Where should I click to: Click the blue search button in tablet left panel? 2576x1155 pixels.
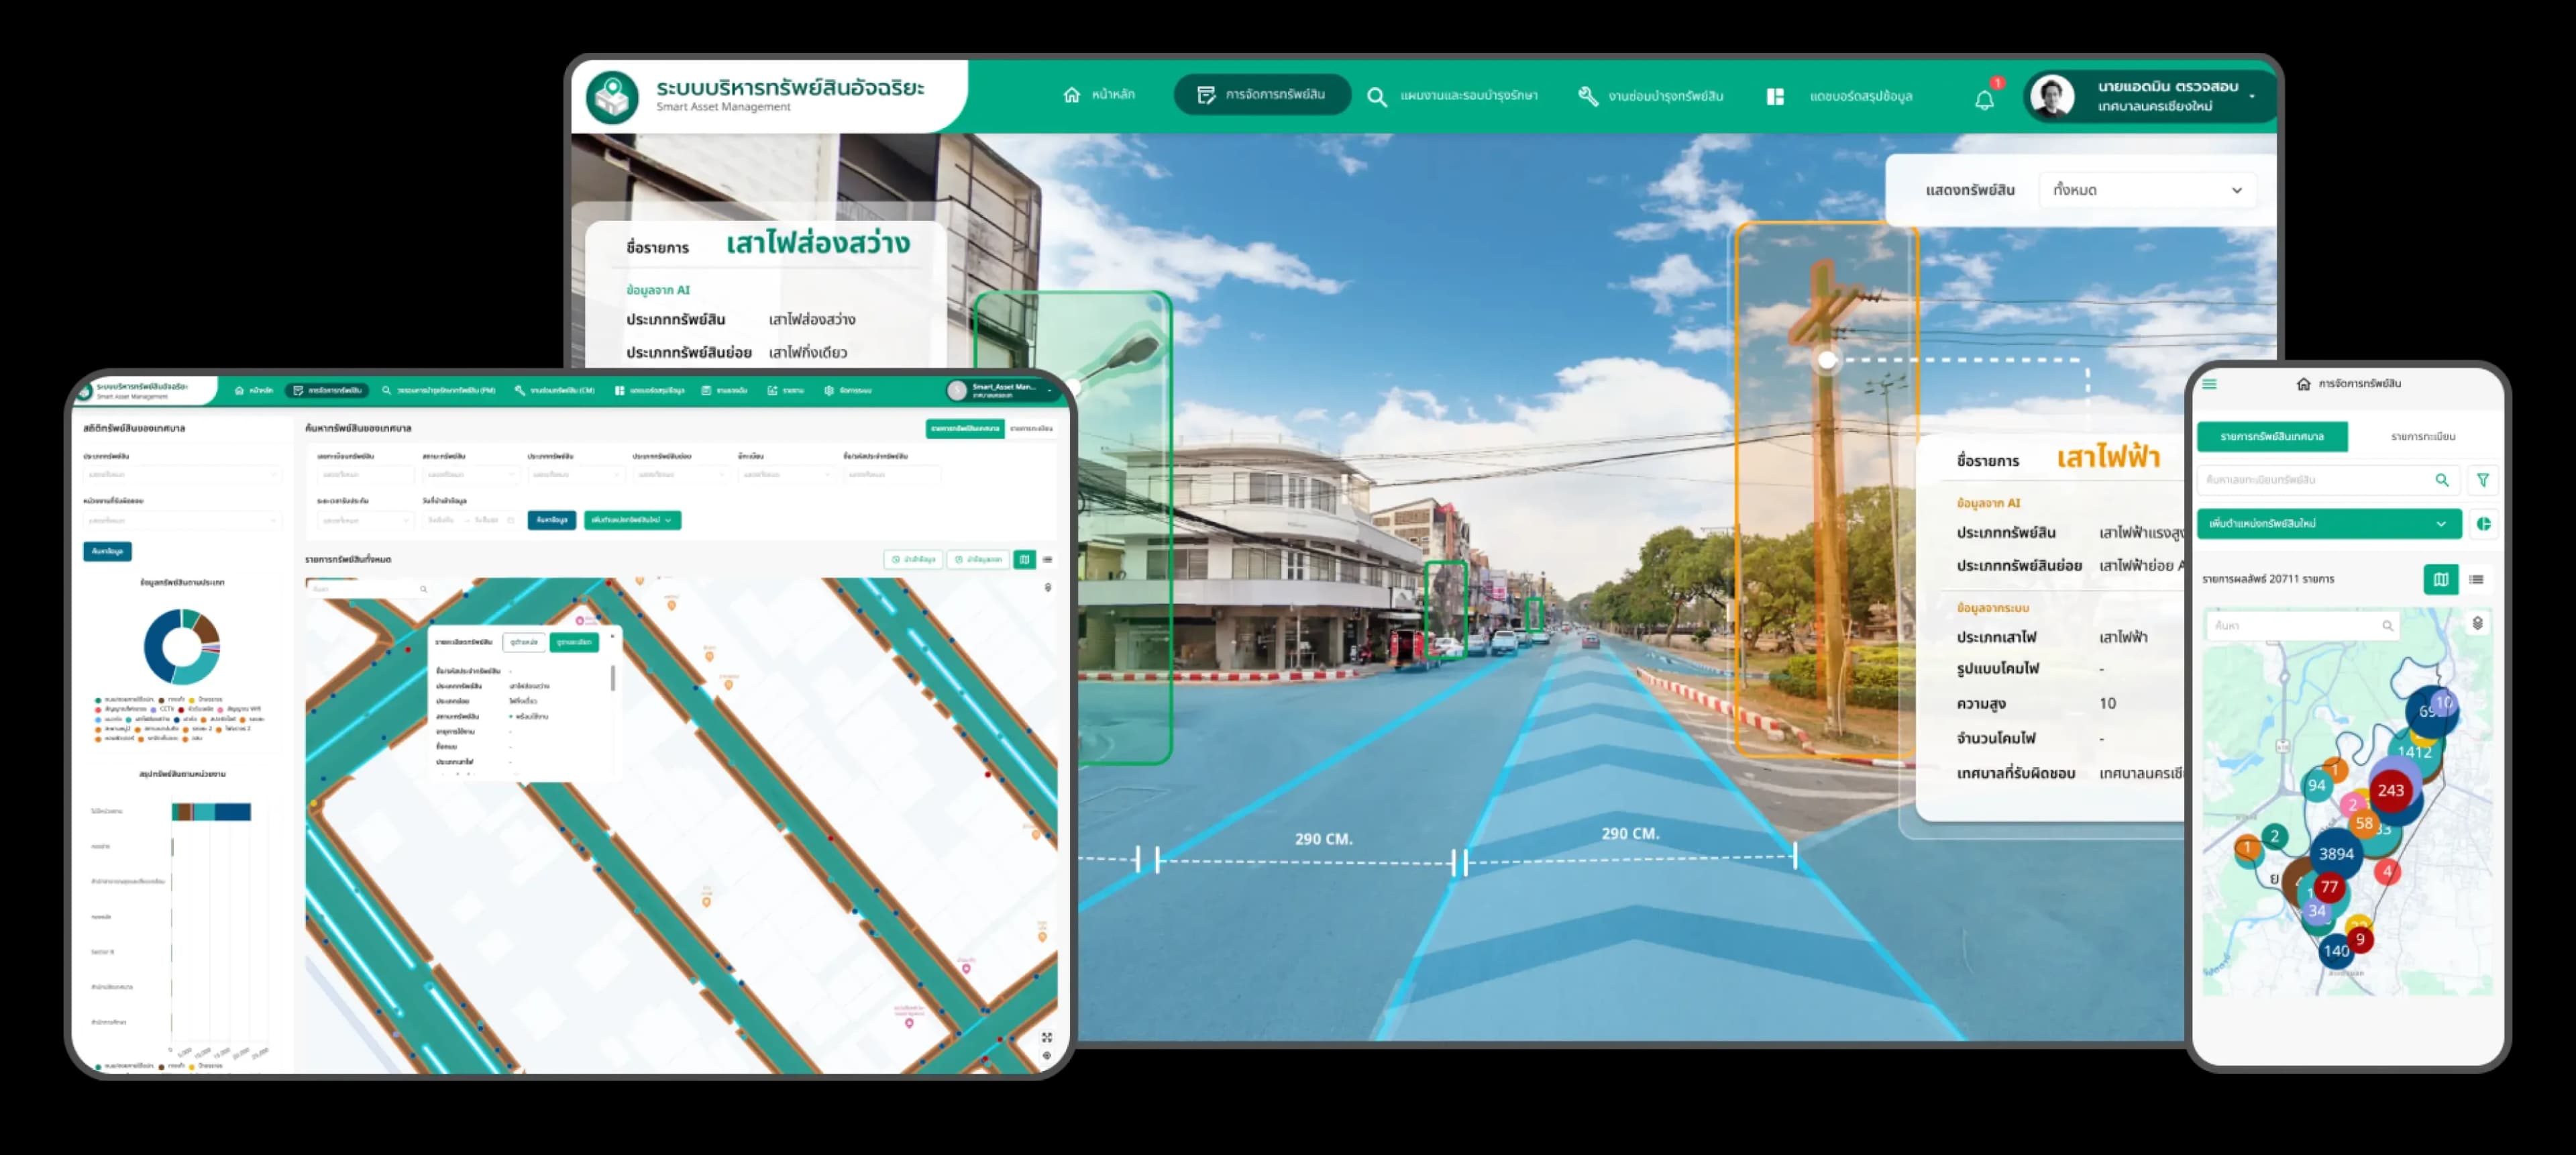click(107, 551)
